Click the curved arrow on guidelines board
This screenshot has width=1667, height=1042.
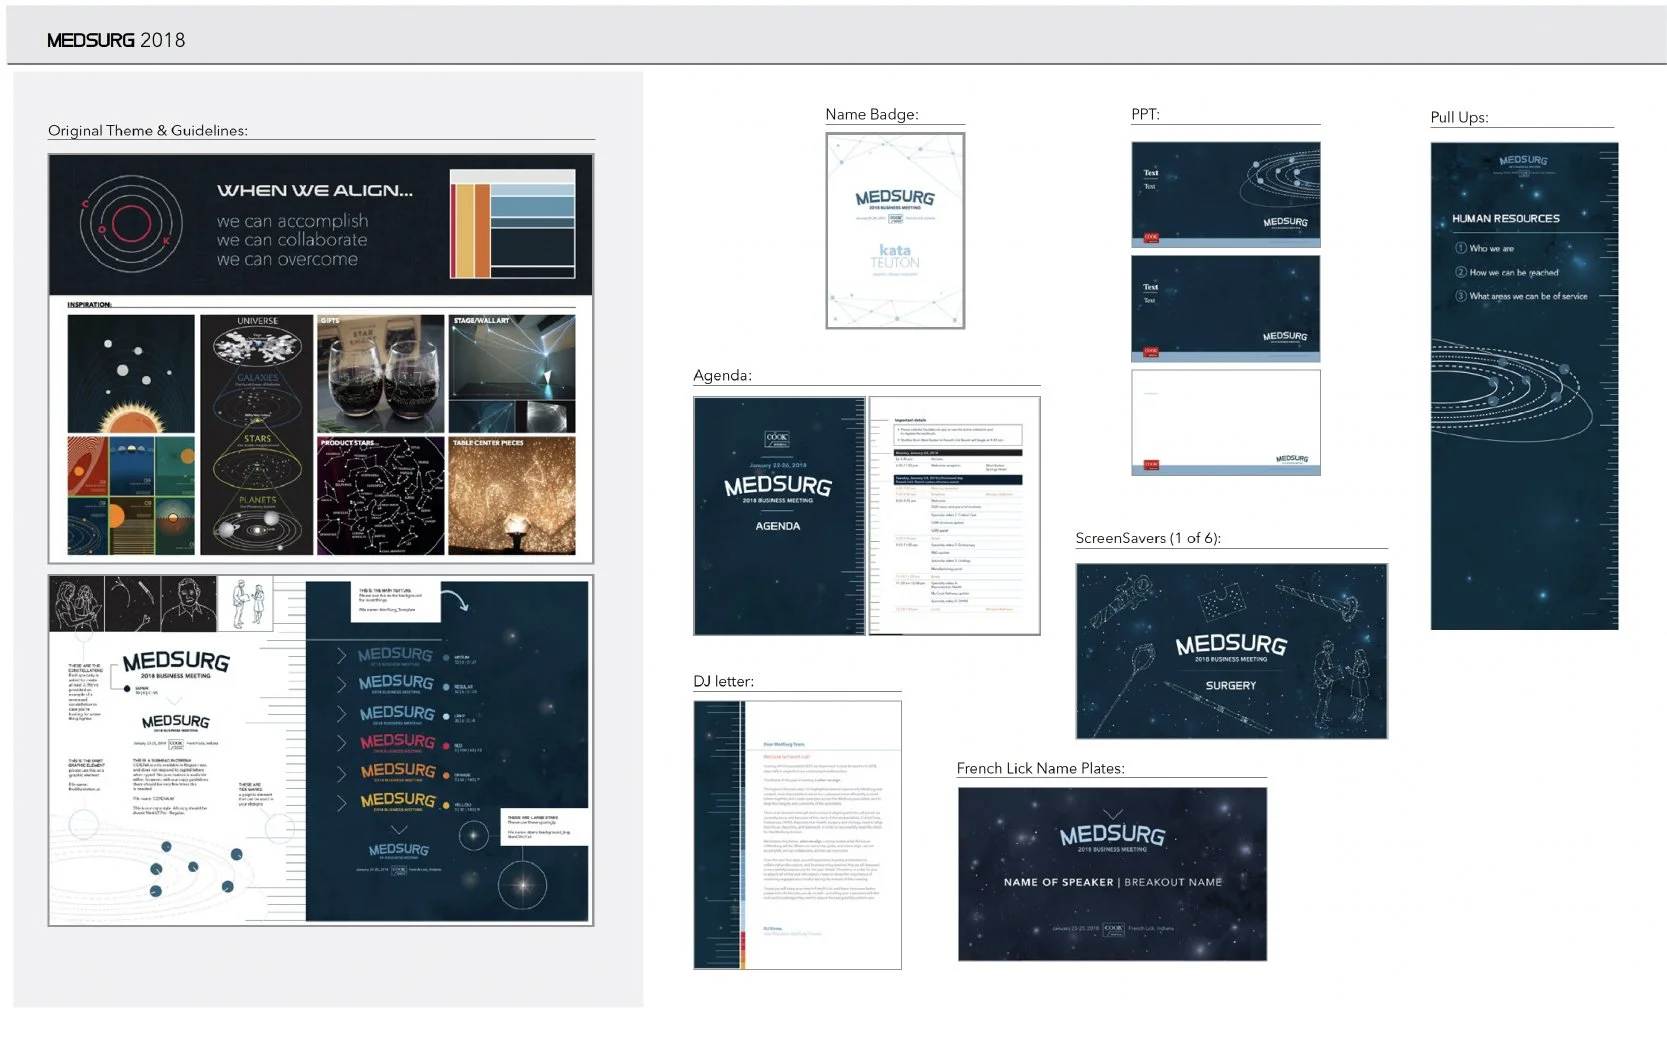pyautogui.click(x=456, y=600)
